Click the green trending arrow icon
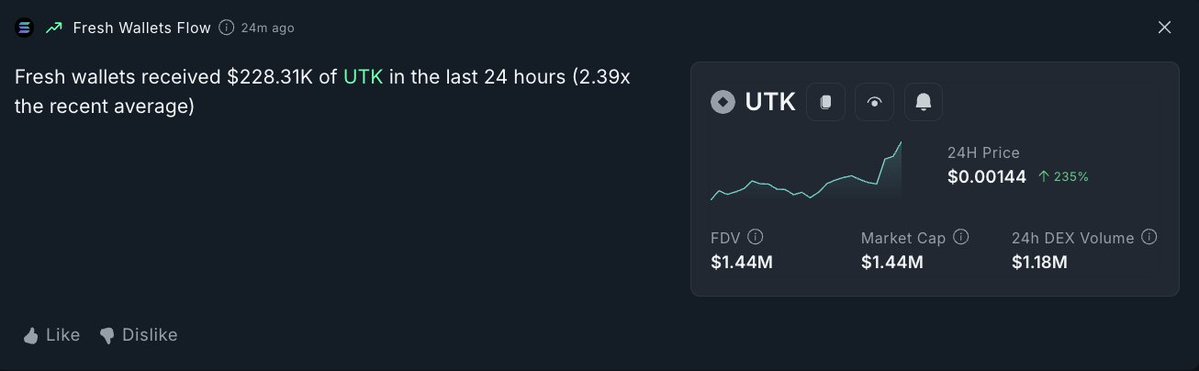This screenshot has height=371, width=1199. point(54,28)
